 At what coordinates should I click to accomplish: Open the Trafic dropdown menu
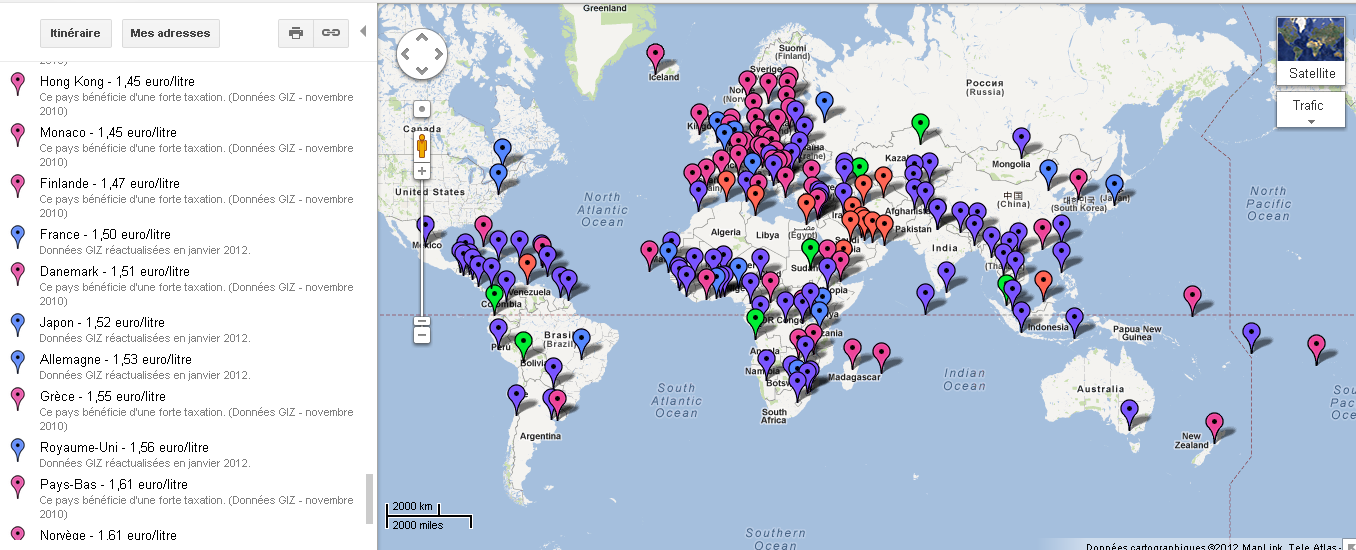1310,110
